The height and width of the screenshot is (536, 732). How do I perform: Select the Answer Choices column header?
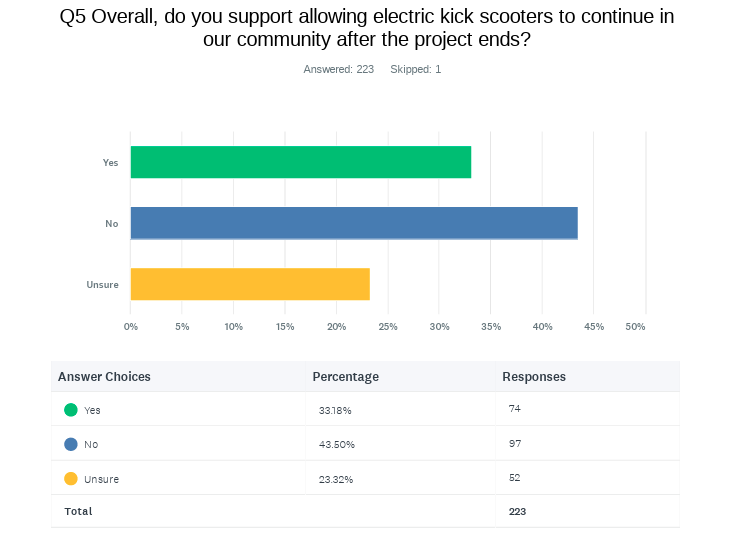pyautogui.click(x=104, y=377)
